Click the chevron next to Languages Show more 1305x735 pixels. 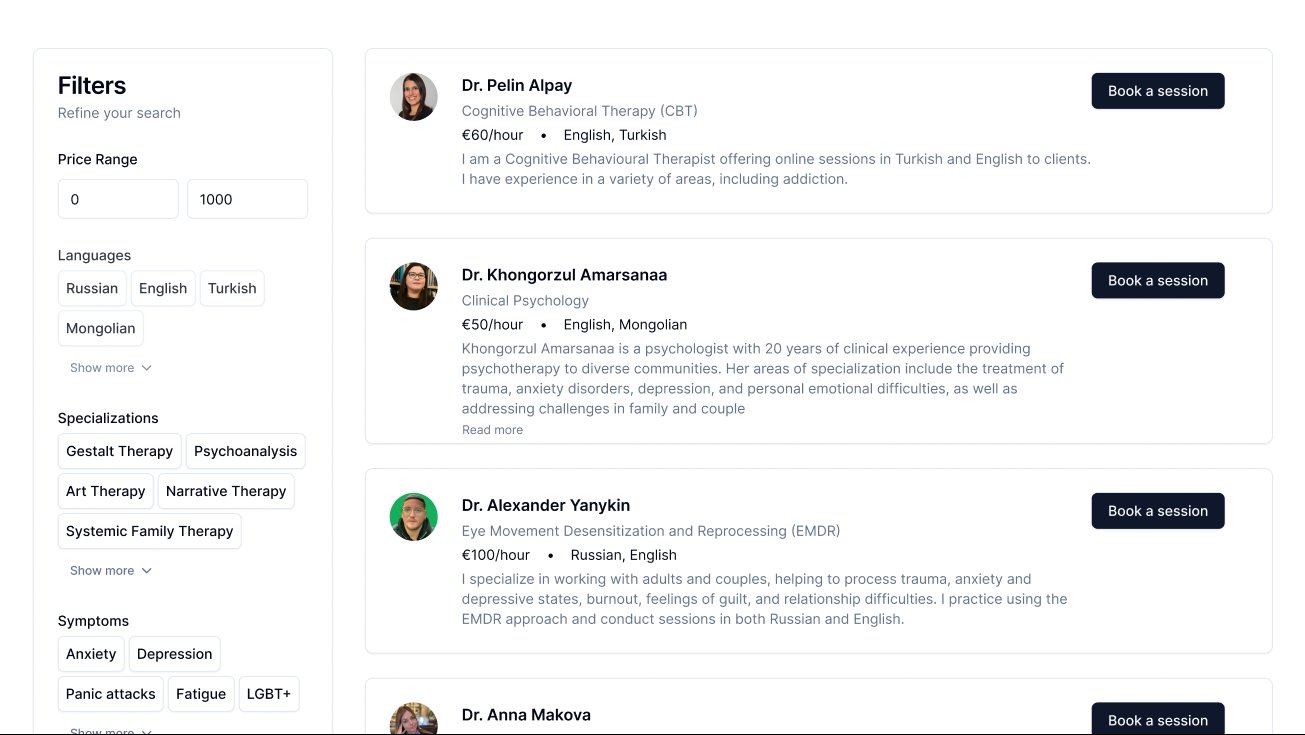[x=147, y=368]
